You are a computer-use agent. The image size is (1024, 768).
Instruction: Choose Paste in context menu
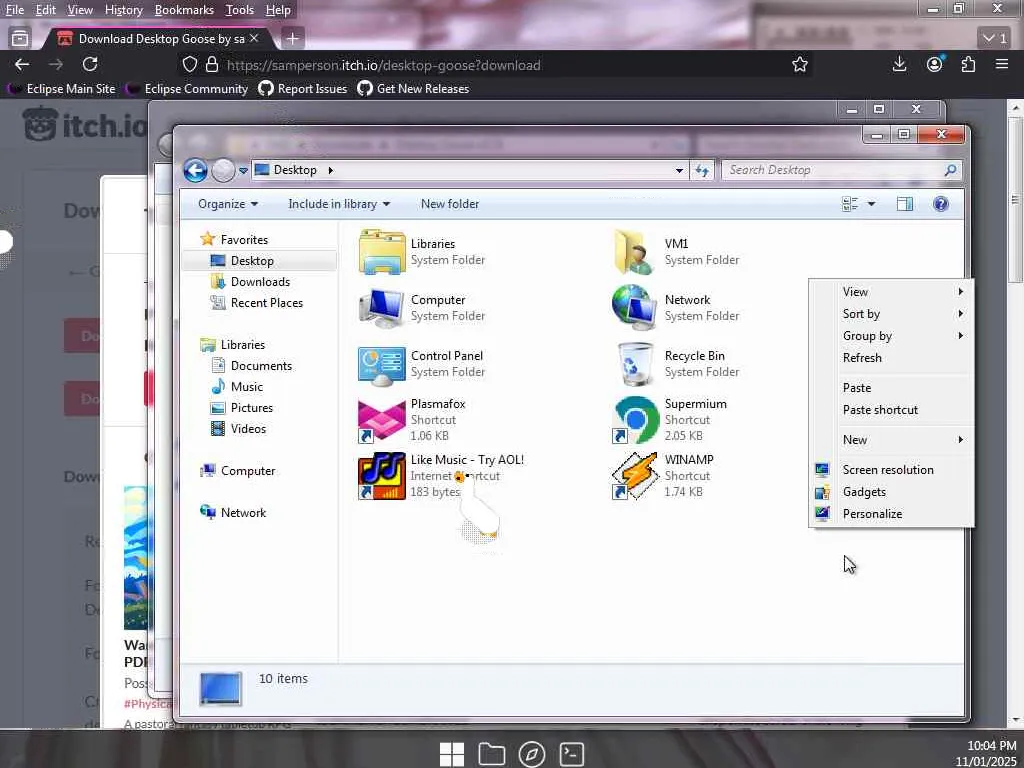tap(891, 388)
